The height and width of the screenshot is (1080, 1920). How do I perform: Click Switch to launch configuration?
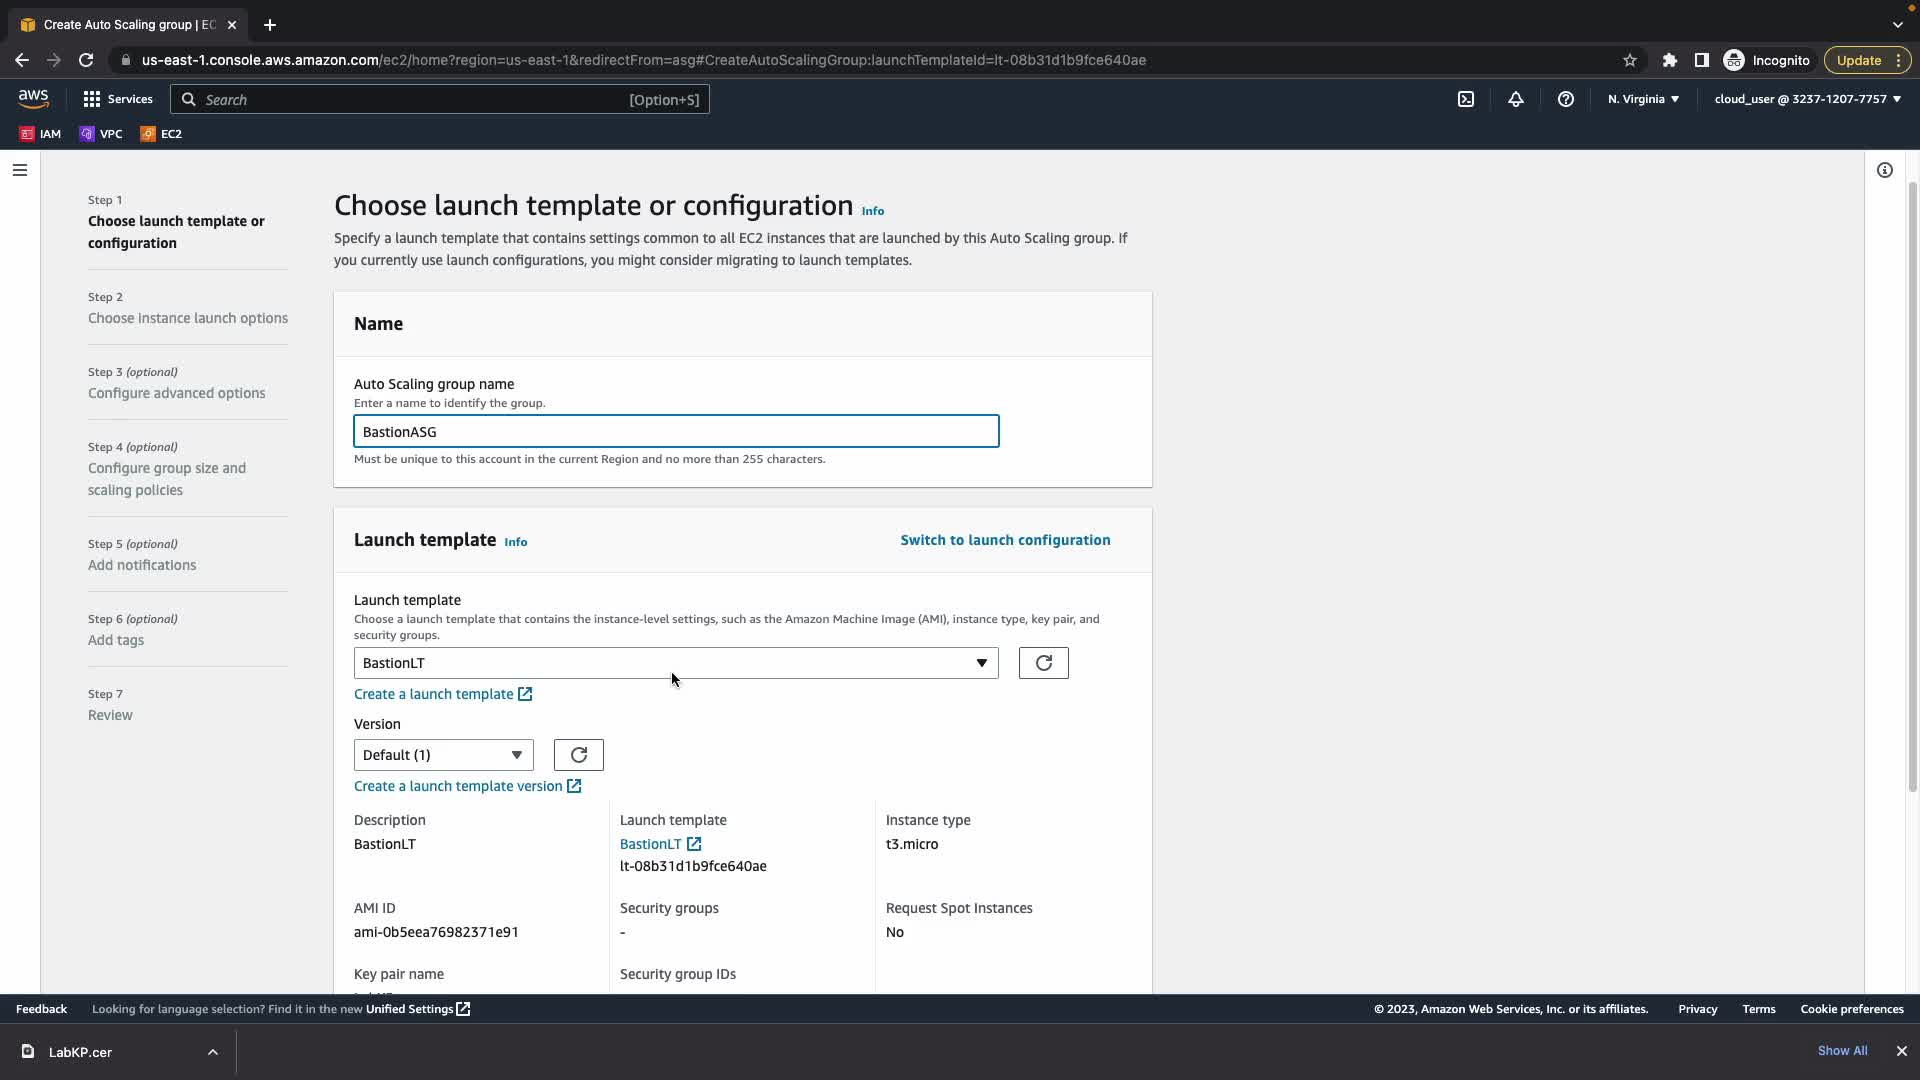pos(1005,540)
